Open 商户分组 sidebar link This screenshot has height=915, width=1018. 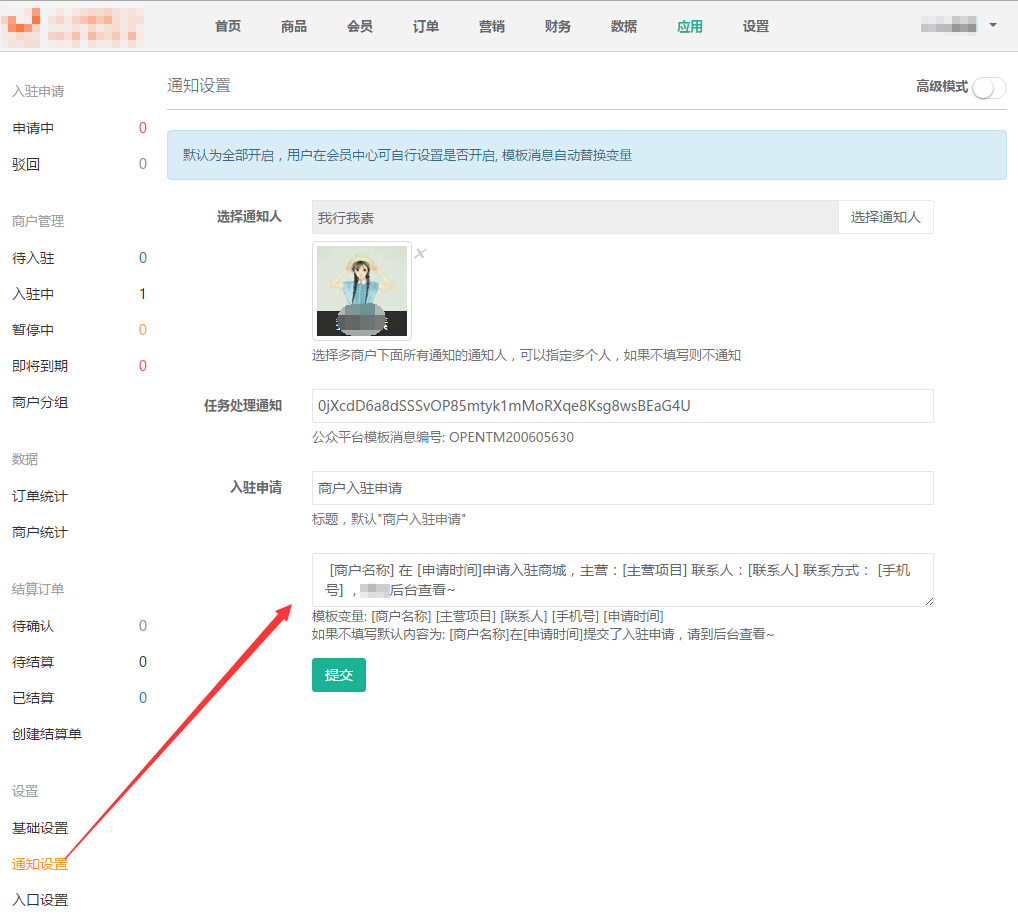(40, 402)
